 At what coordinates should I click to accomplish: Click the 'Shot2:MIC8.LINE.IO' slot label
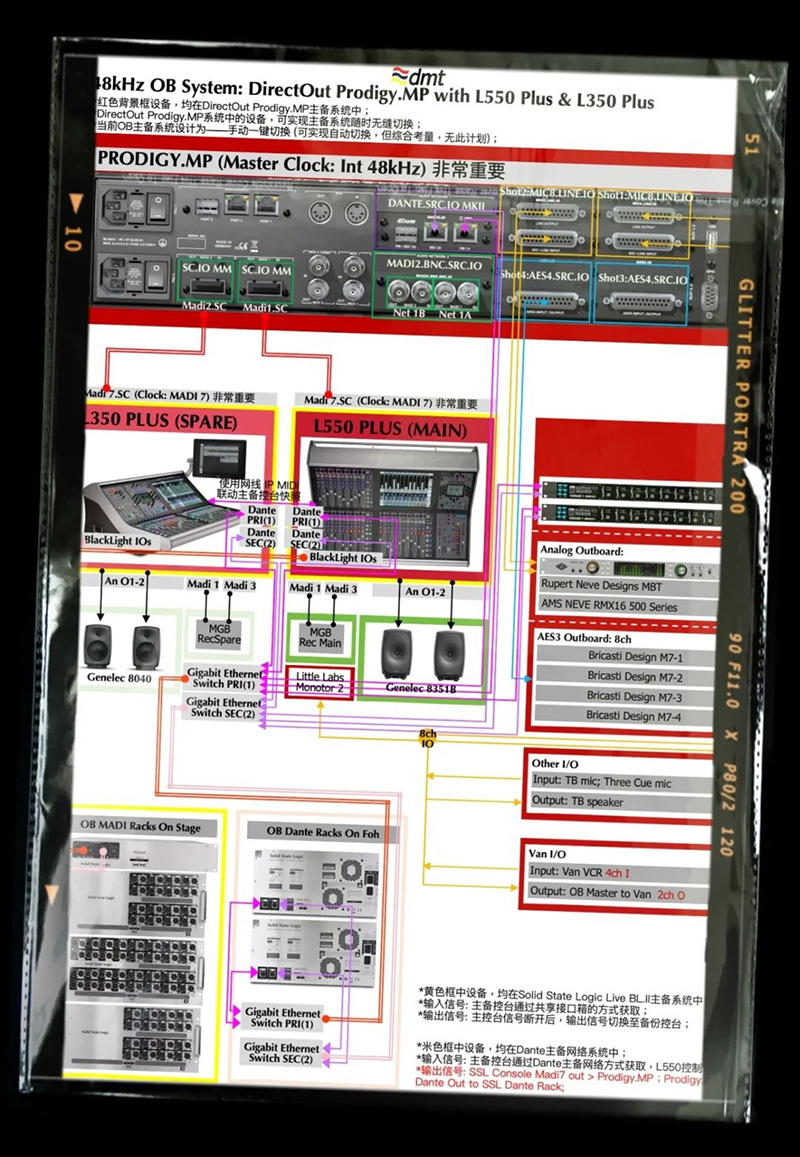pyautogui.click(x=546, y=193)
